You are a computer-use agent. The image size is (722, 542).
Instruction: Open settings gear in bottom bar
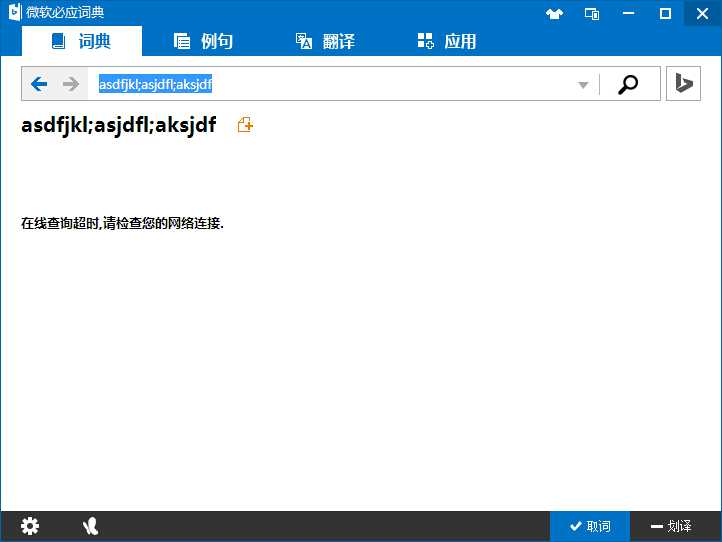[30, 526]
